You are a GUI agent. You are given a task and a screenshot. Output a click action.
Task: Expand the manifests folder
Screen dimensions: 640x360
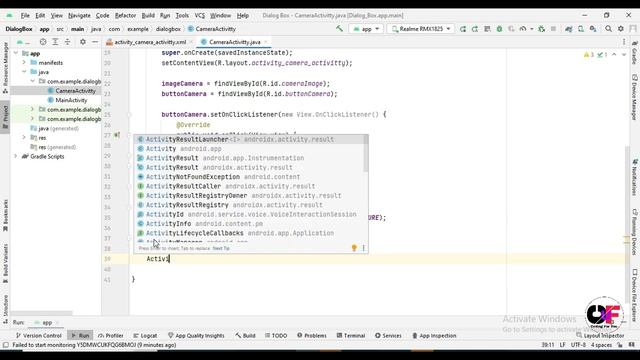(x=24, y=62)
